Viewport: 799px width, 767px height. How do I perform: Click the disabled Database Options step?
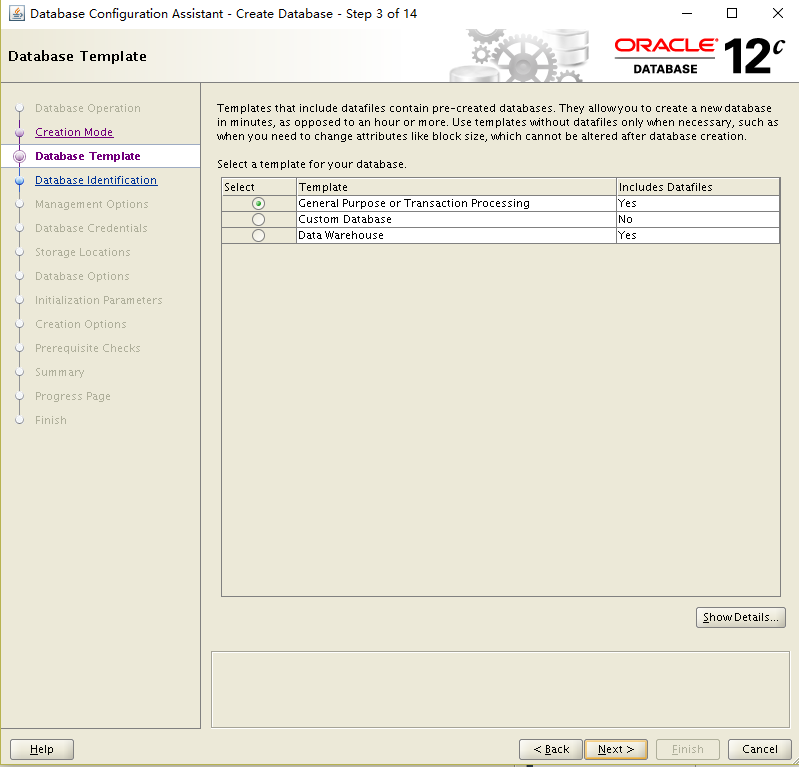click(82, 276)
